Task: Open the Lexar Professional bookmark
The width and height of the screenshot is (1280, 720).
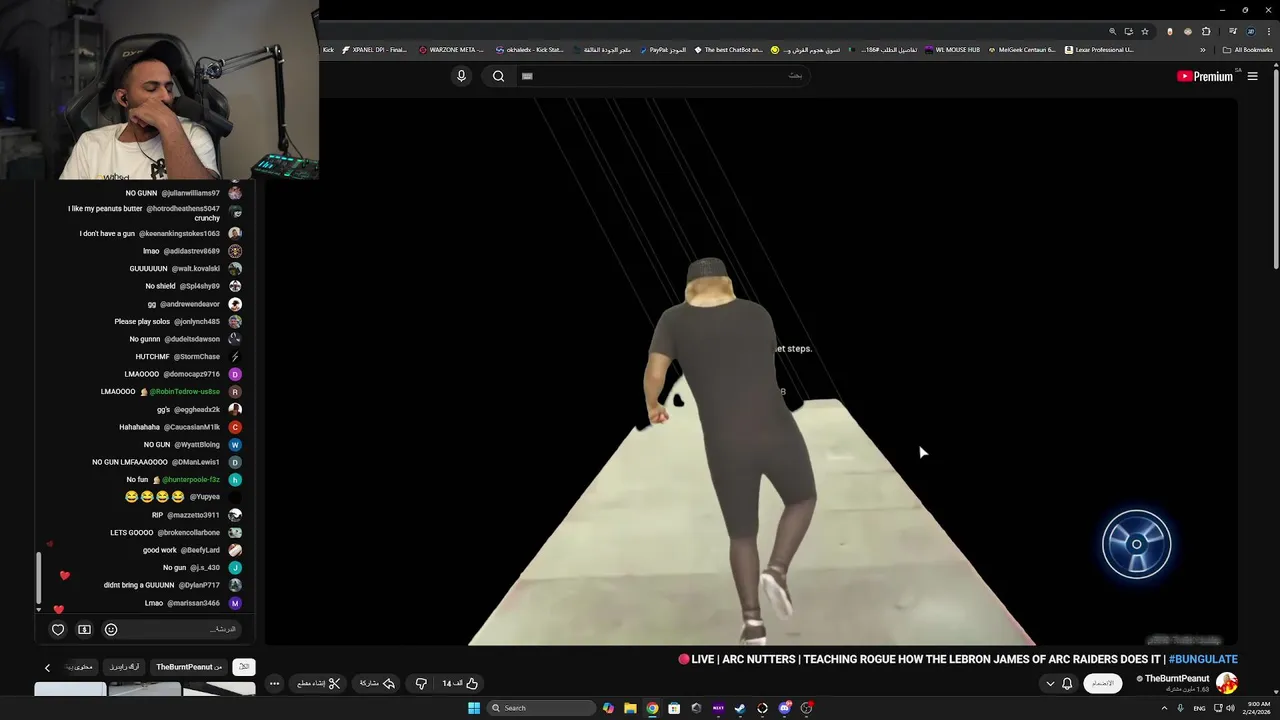Action: pos(1099,49)
